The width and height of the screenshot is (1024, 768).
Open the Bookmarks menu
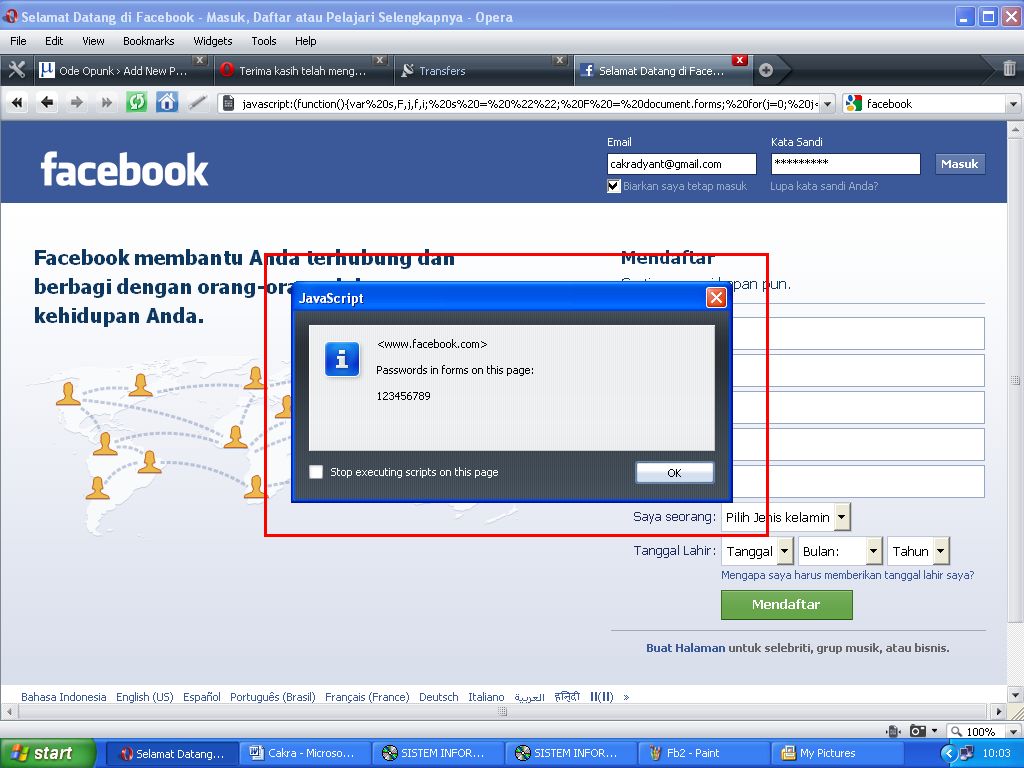149,41
